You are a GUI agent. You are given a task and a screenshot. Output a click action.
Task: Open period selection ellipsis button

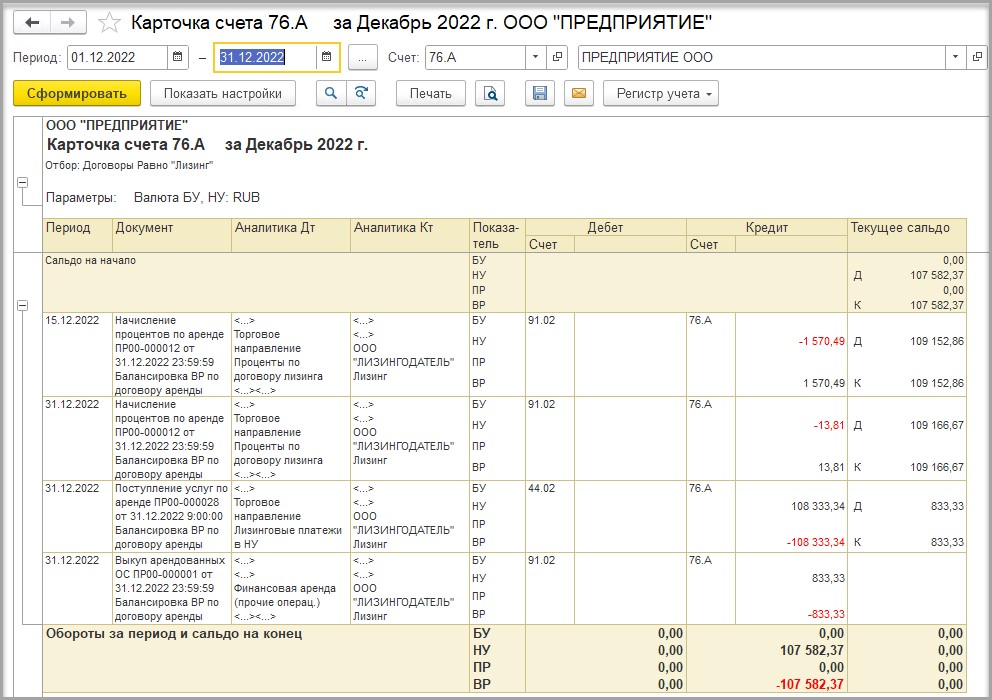(363, 58)
